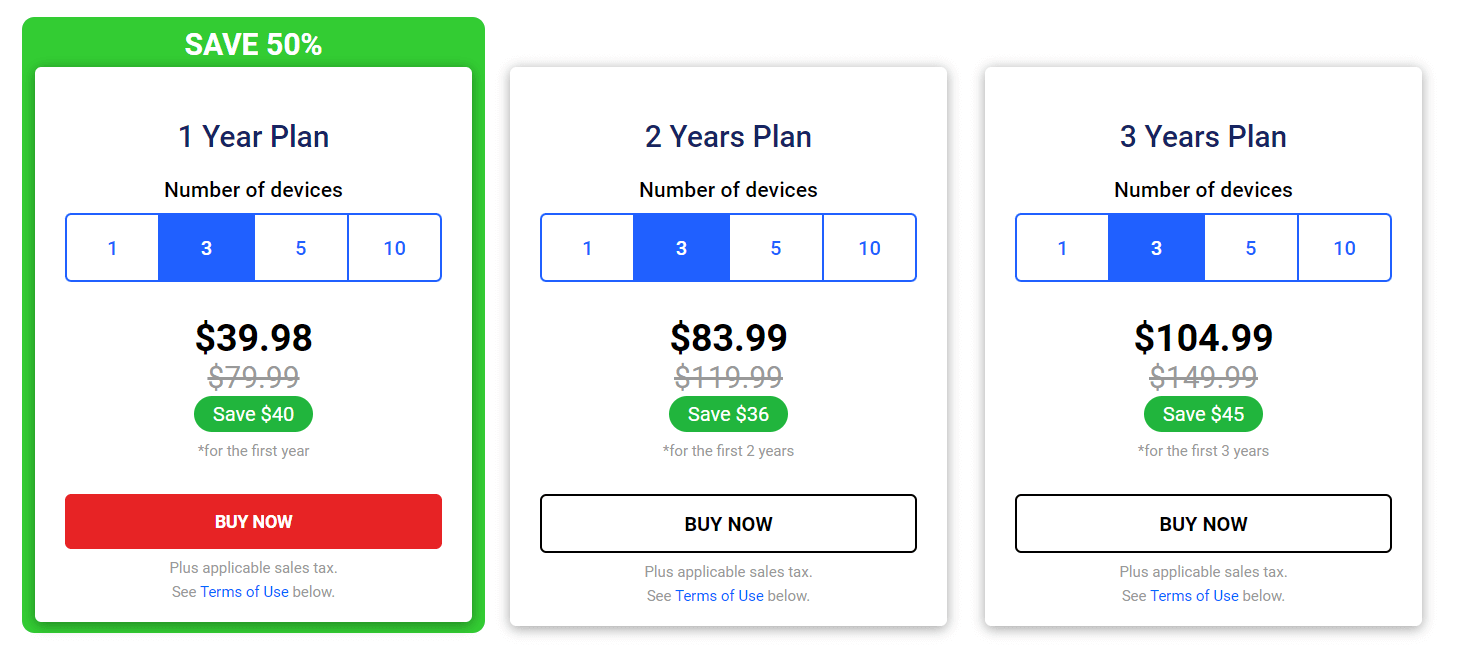Select 3 devices for 1 Year Plan
Viewport: 1474px width, 662px height.
click(206, 248)
